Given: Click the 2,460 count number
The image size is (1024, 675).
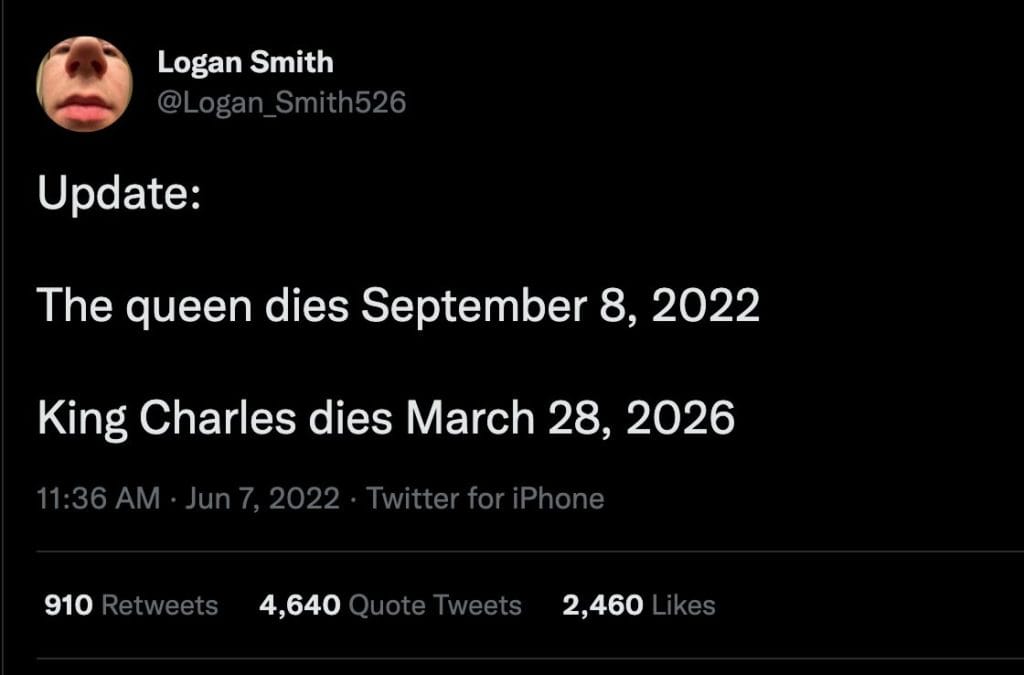Looking at the screenshot, I should 602,605.
